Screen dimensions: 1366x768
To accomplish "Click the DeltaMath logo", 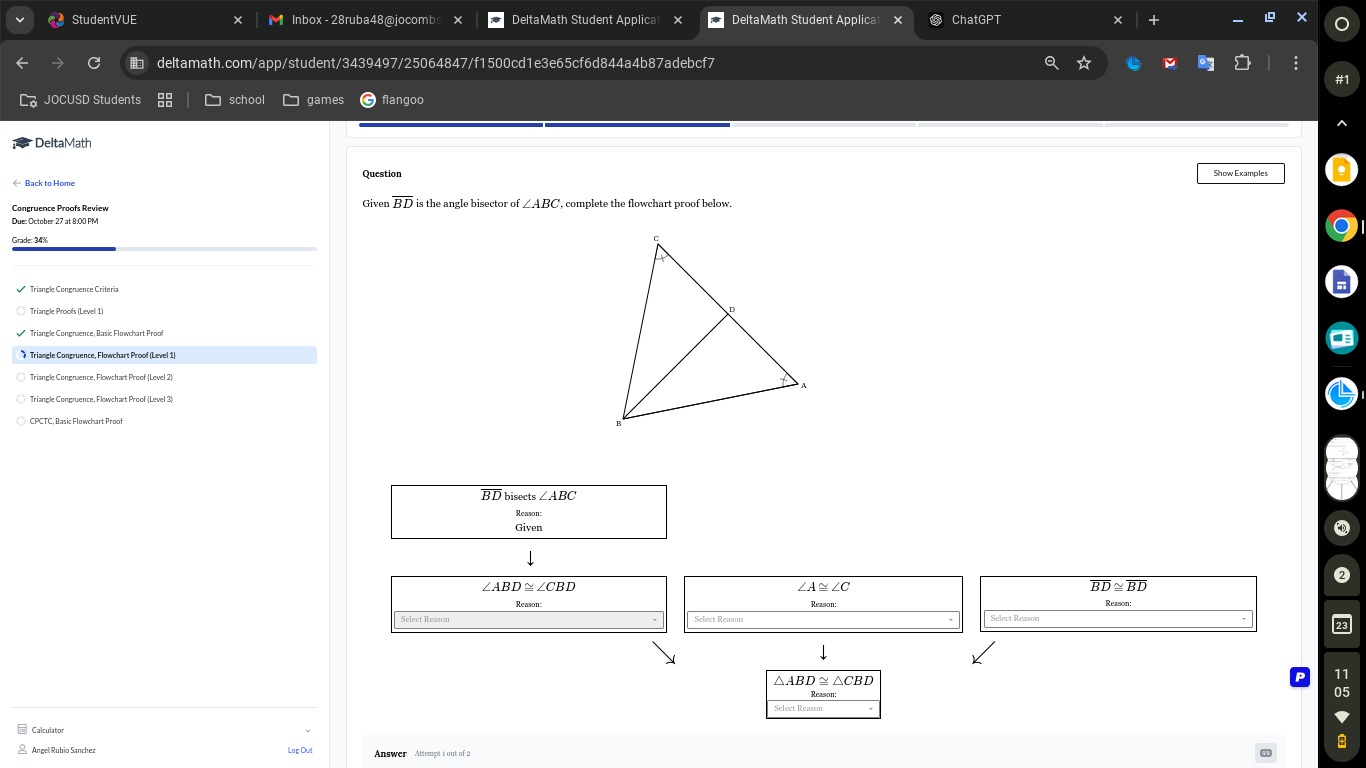I will 52,143.
